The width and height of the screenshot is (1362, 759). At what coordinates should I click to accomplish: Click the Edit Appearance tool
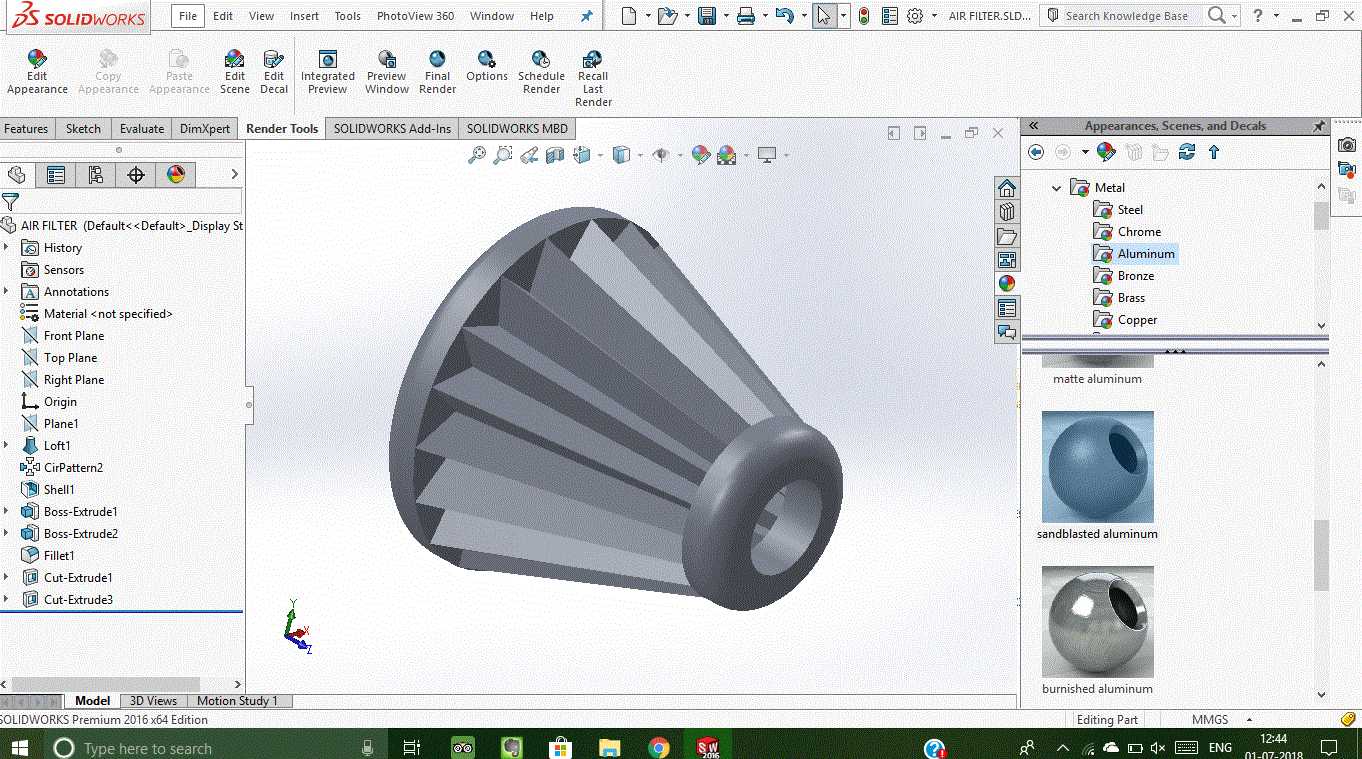click(x=37, y=72)
